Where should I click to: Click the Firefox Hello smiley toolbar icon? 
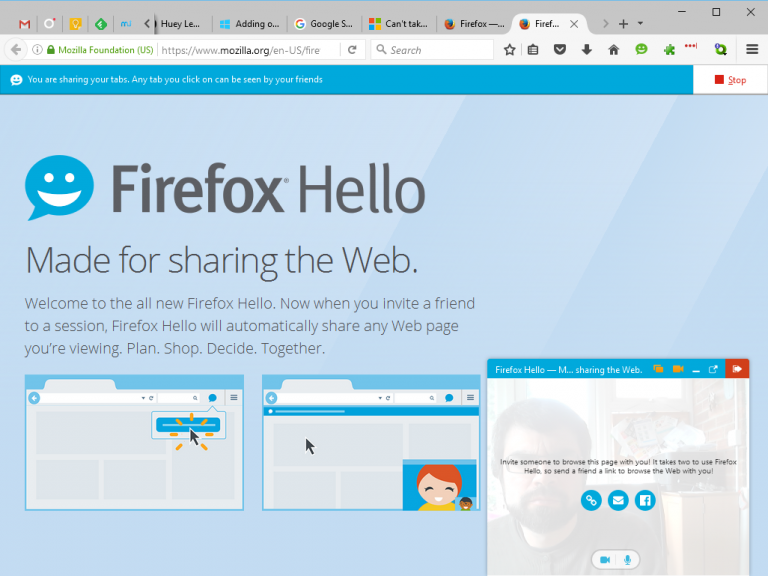coord(641,49)
